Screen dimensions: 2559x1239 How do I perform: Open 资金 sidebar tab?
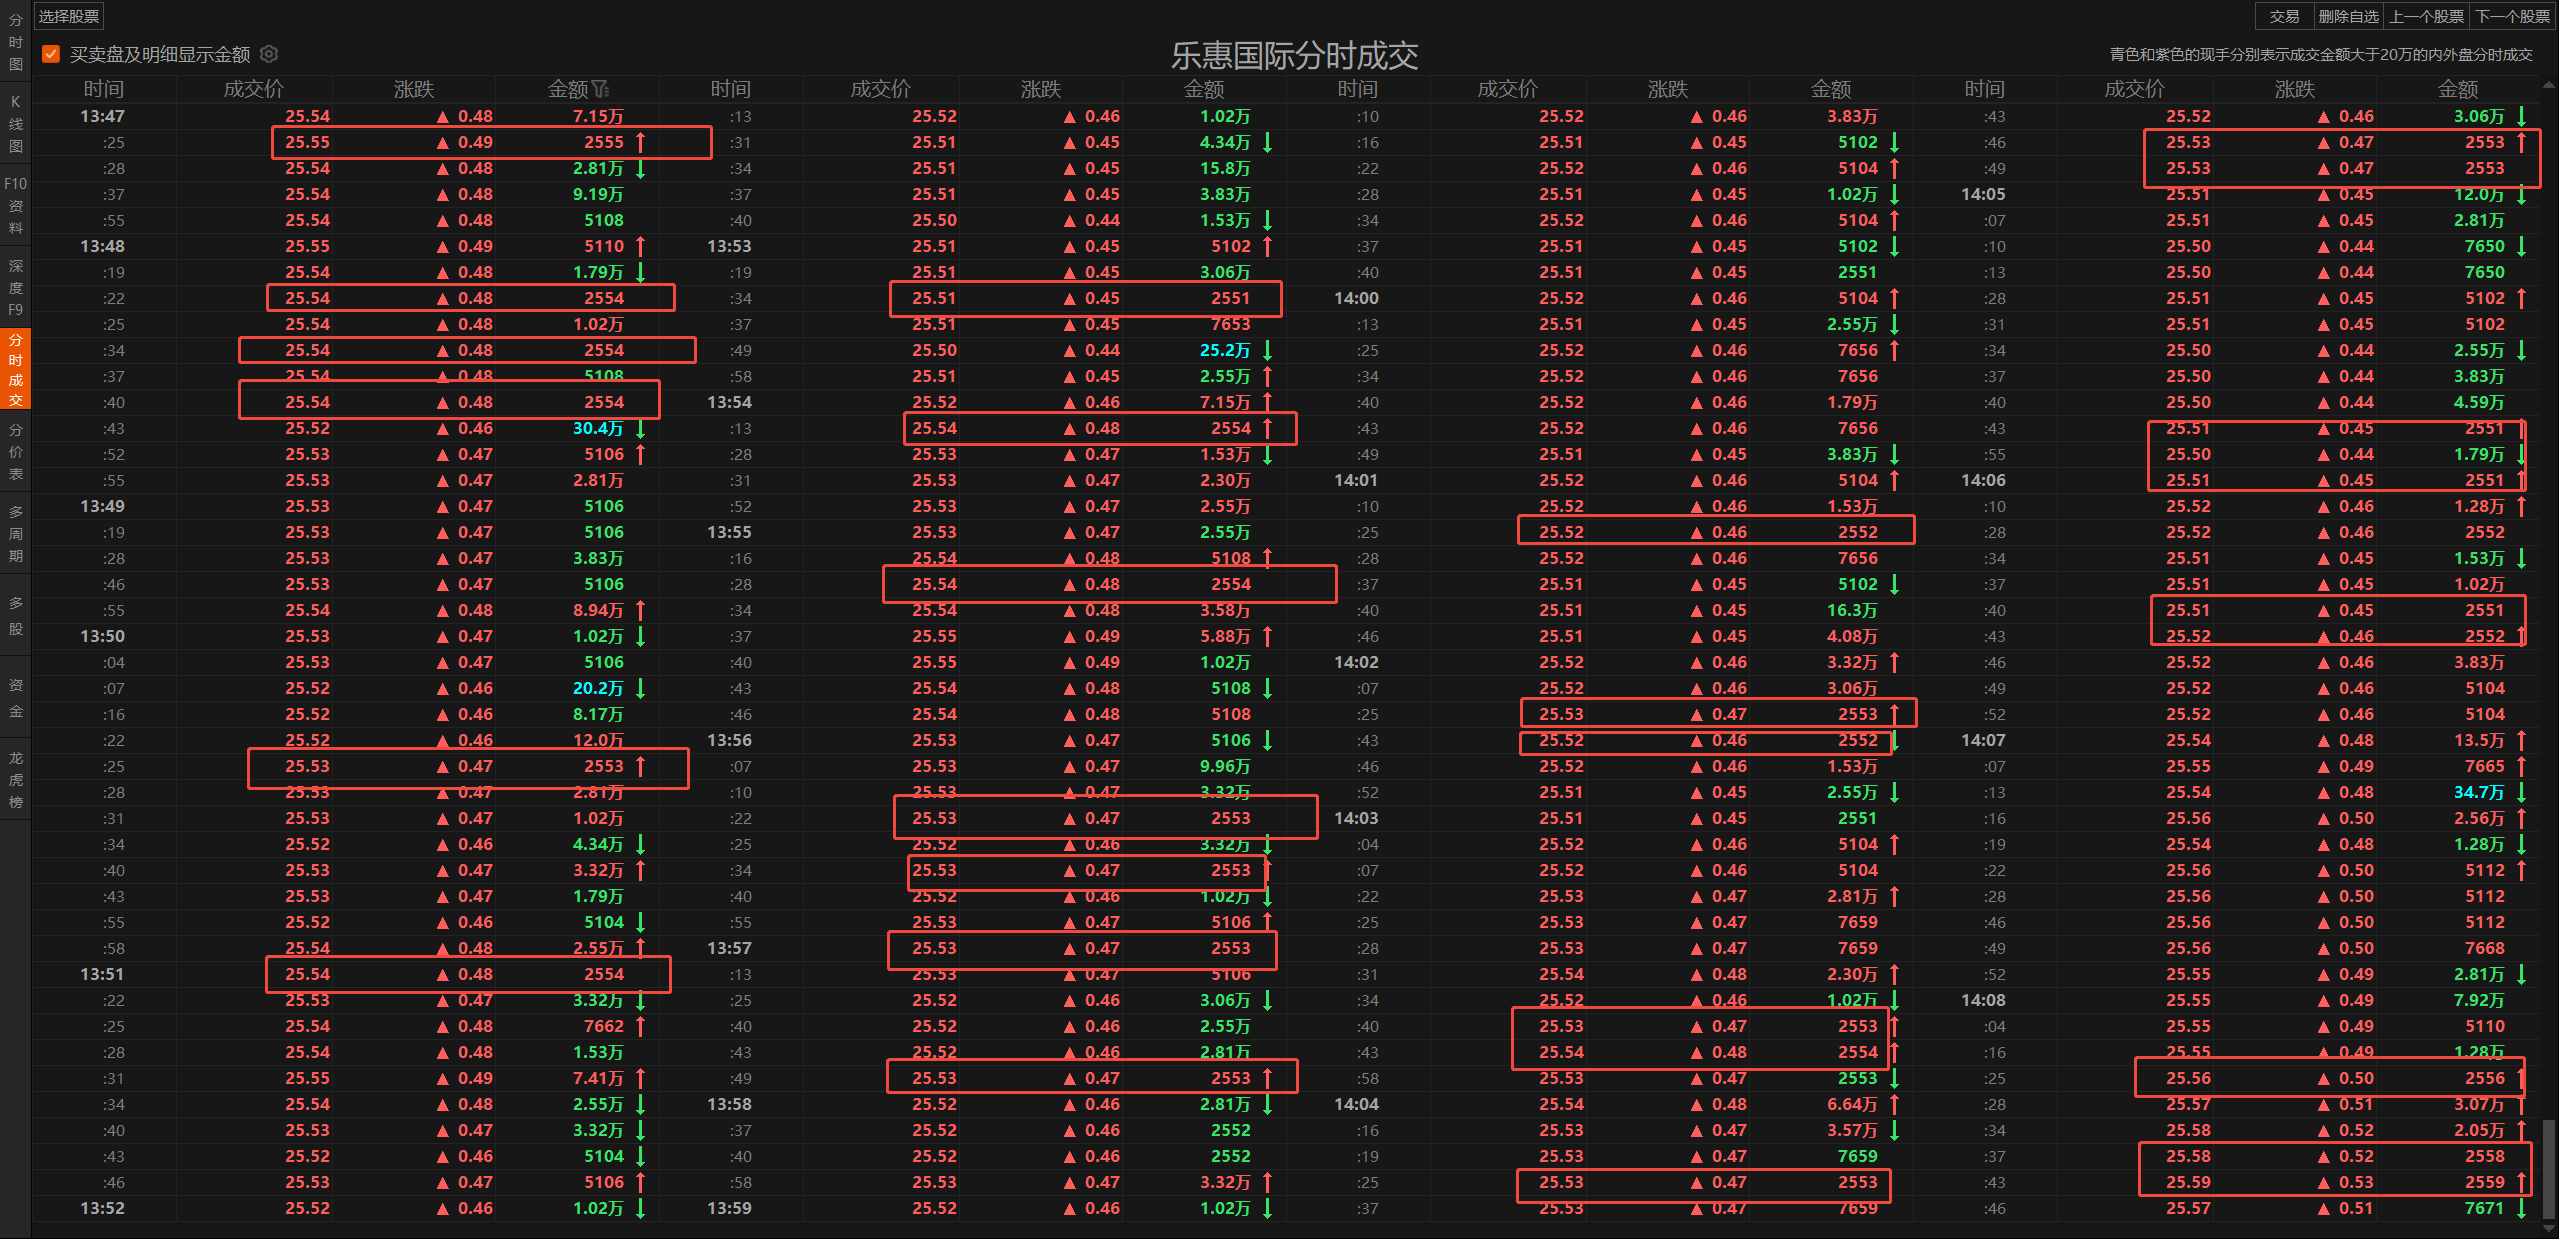15,697
